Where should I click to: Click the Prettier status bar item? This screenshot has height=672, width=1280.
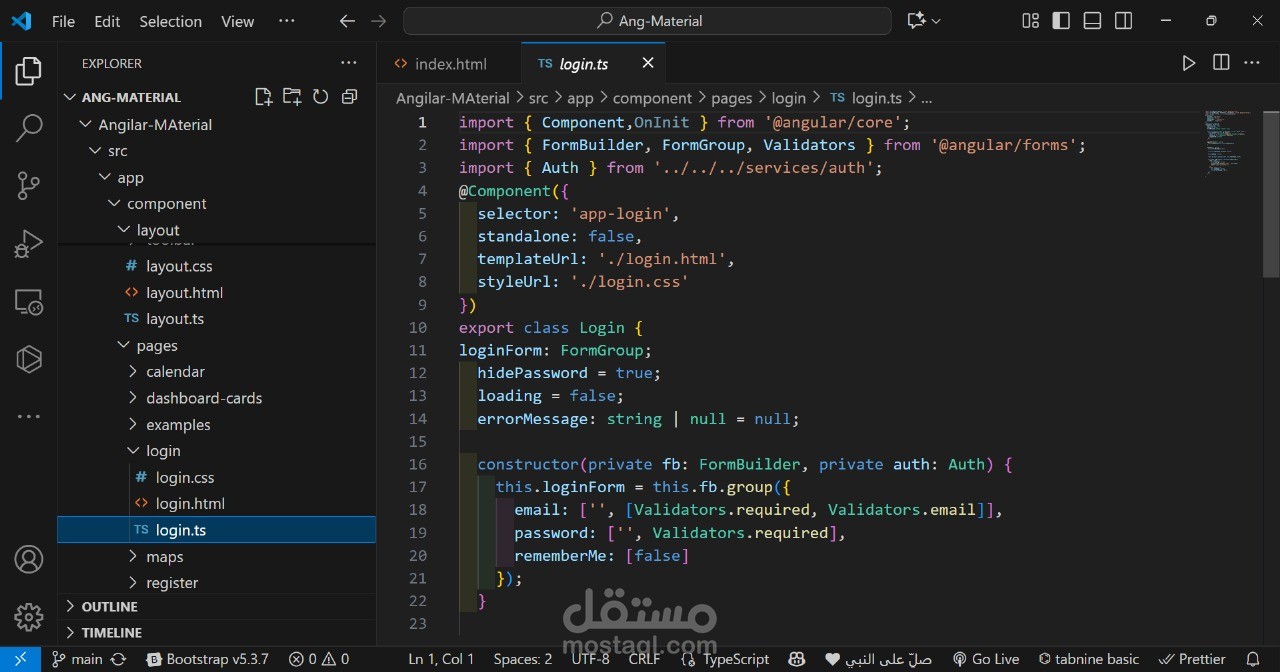coord(1191,659)
